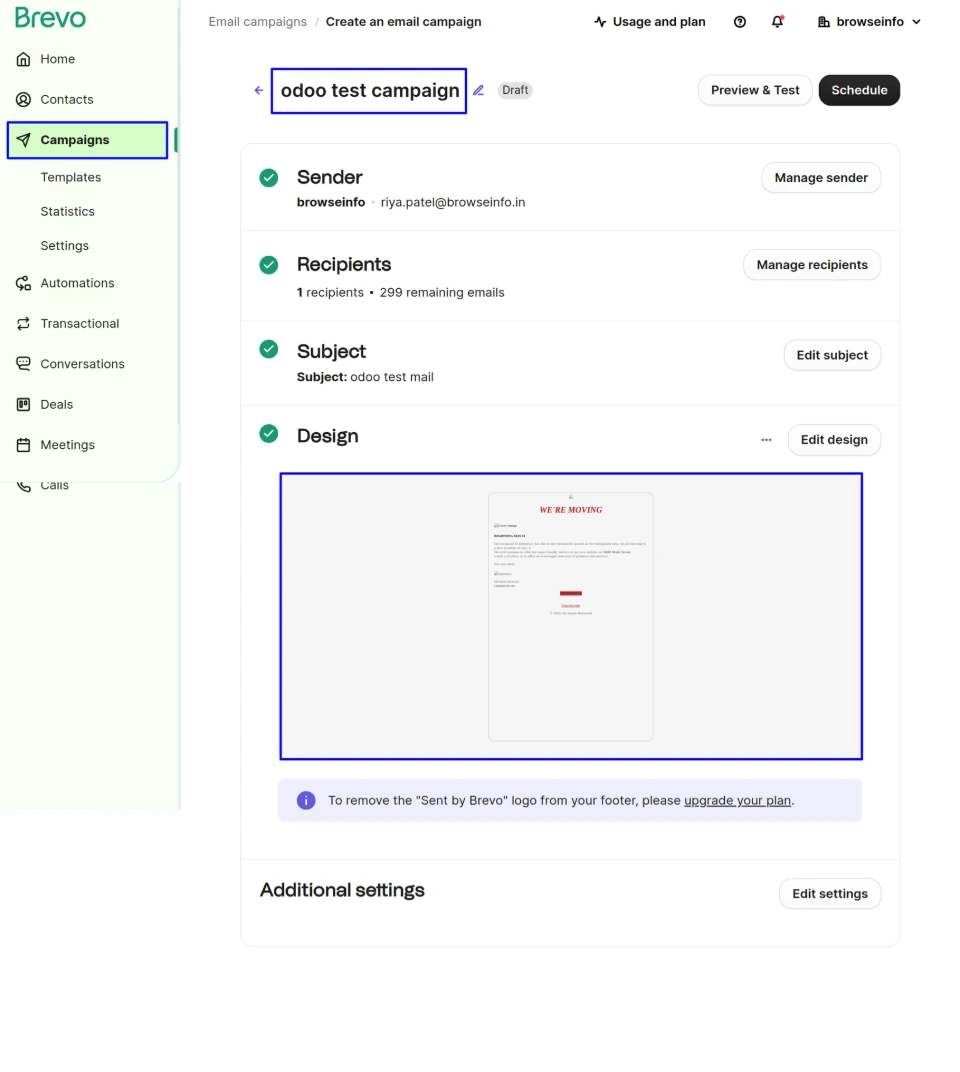Follow the upgrade your plan link
Viewport: 960px width, 1072px height.
(x=737, y=800)
